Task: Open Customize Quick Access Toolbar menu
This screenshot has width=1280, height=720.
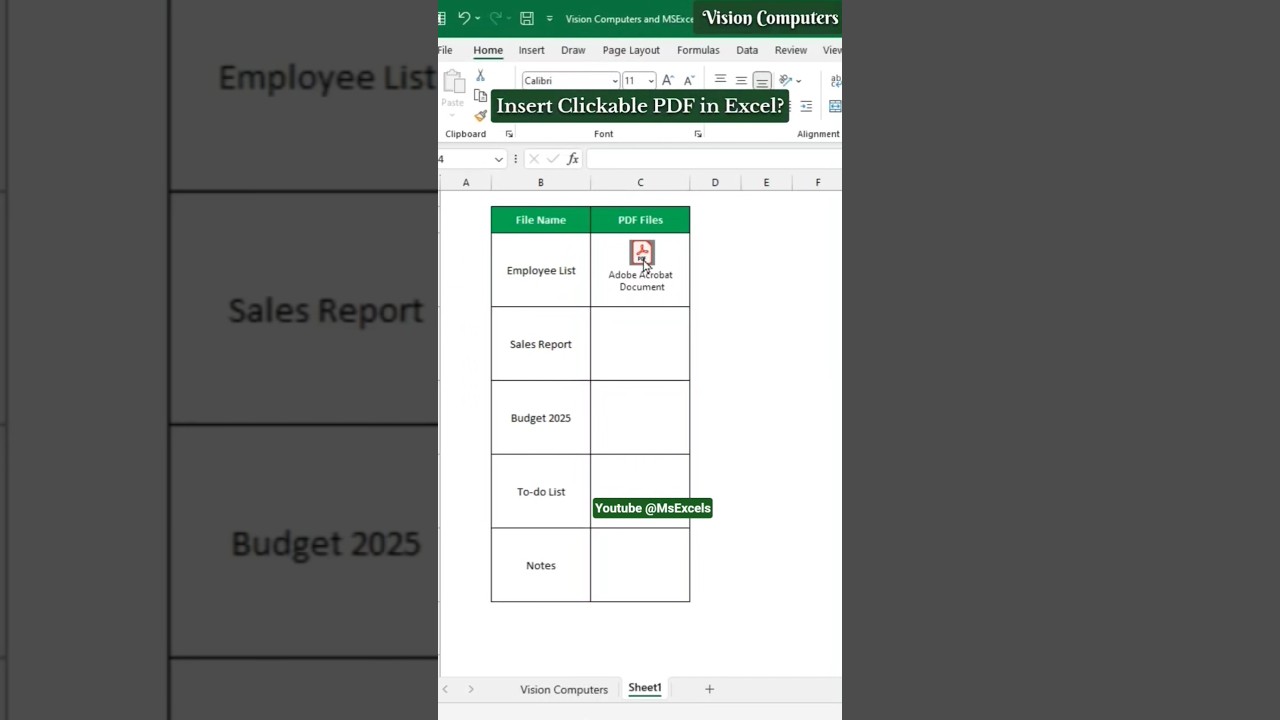Action: click(549, 19)
